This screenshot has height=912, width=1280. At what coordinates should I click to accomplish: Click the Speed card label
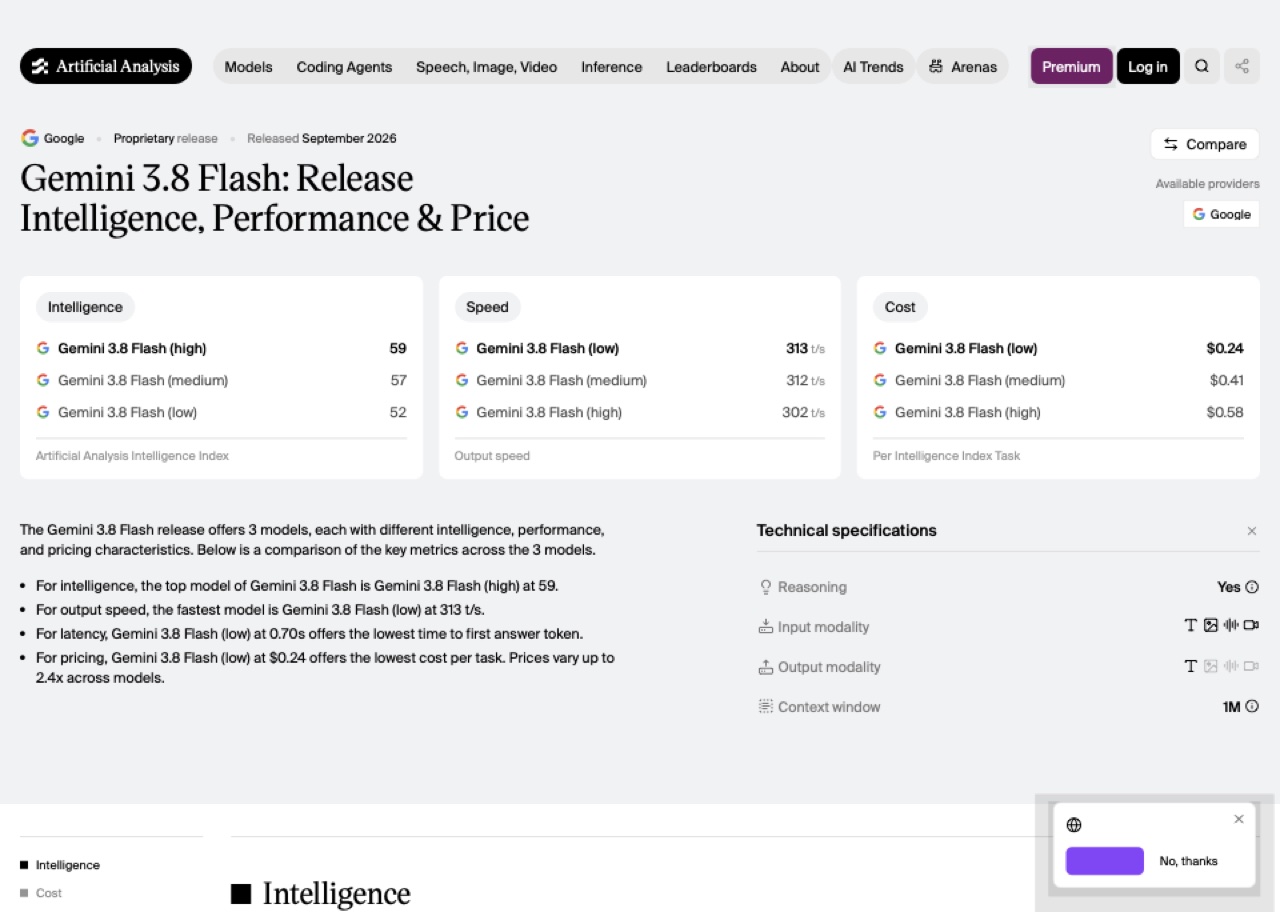coord(487,307)
